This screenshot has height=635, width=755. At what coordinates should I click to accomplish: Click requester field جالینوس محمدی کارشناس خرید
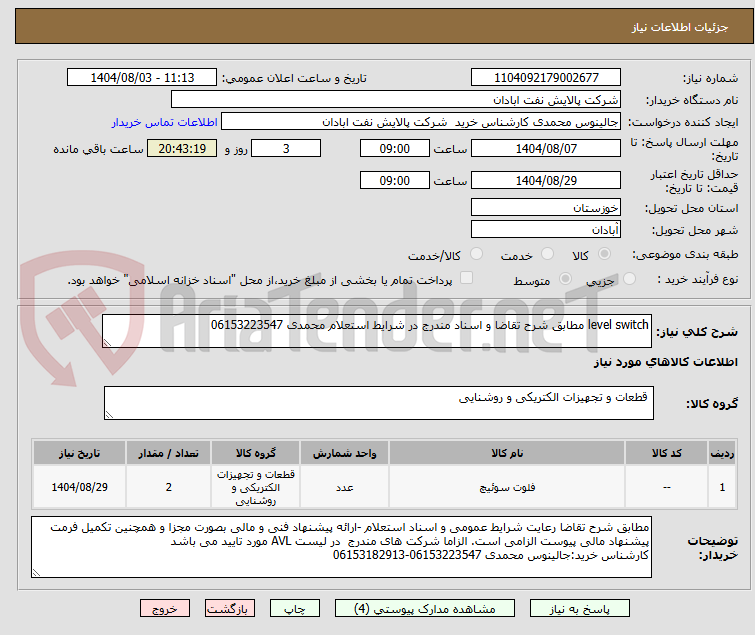[421, 122]
